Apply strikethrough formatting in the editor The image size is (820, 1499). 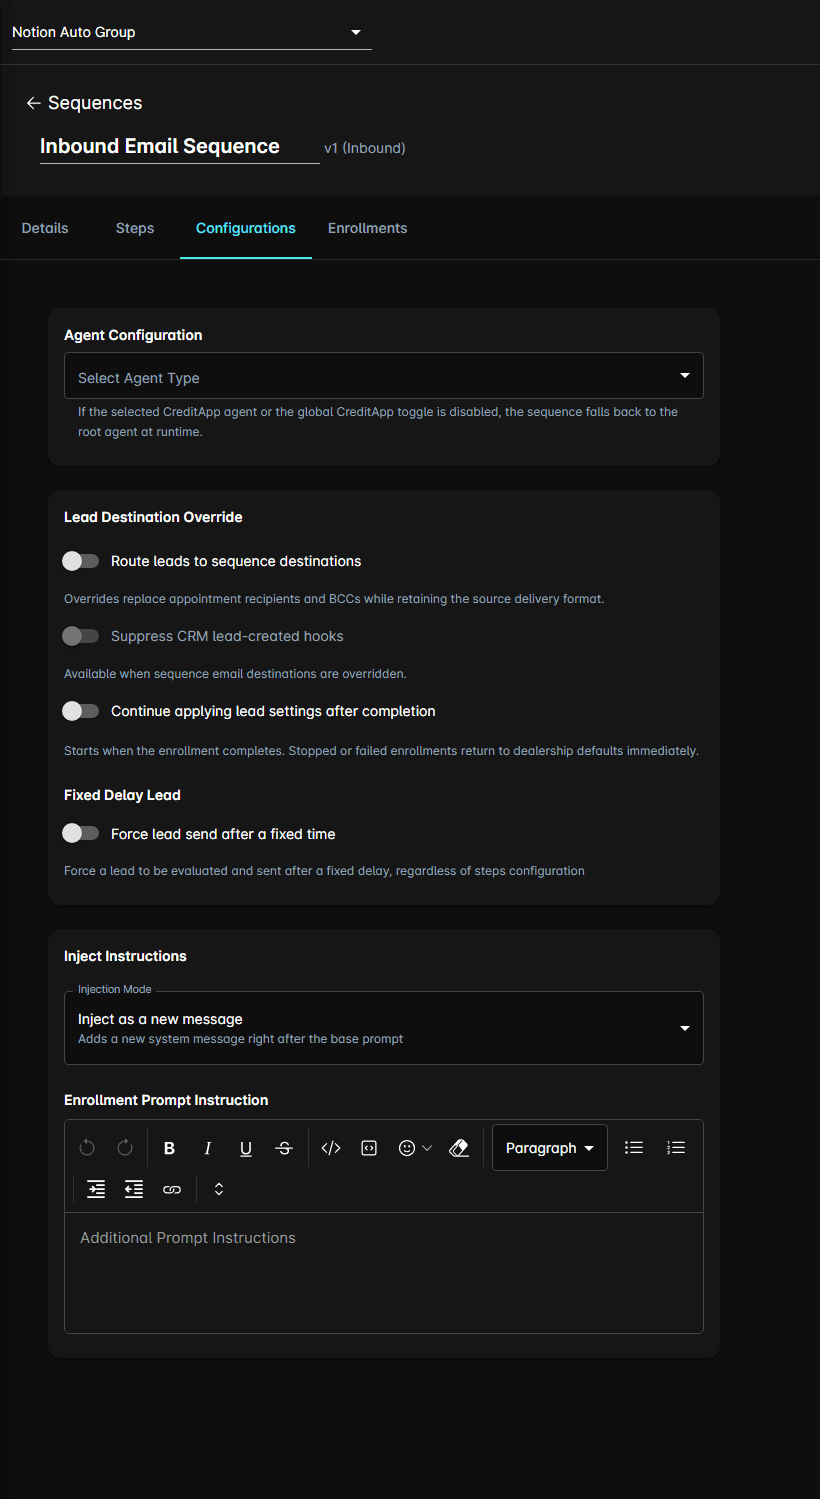coord(284,1148)
